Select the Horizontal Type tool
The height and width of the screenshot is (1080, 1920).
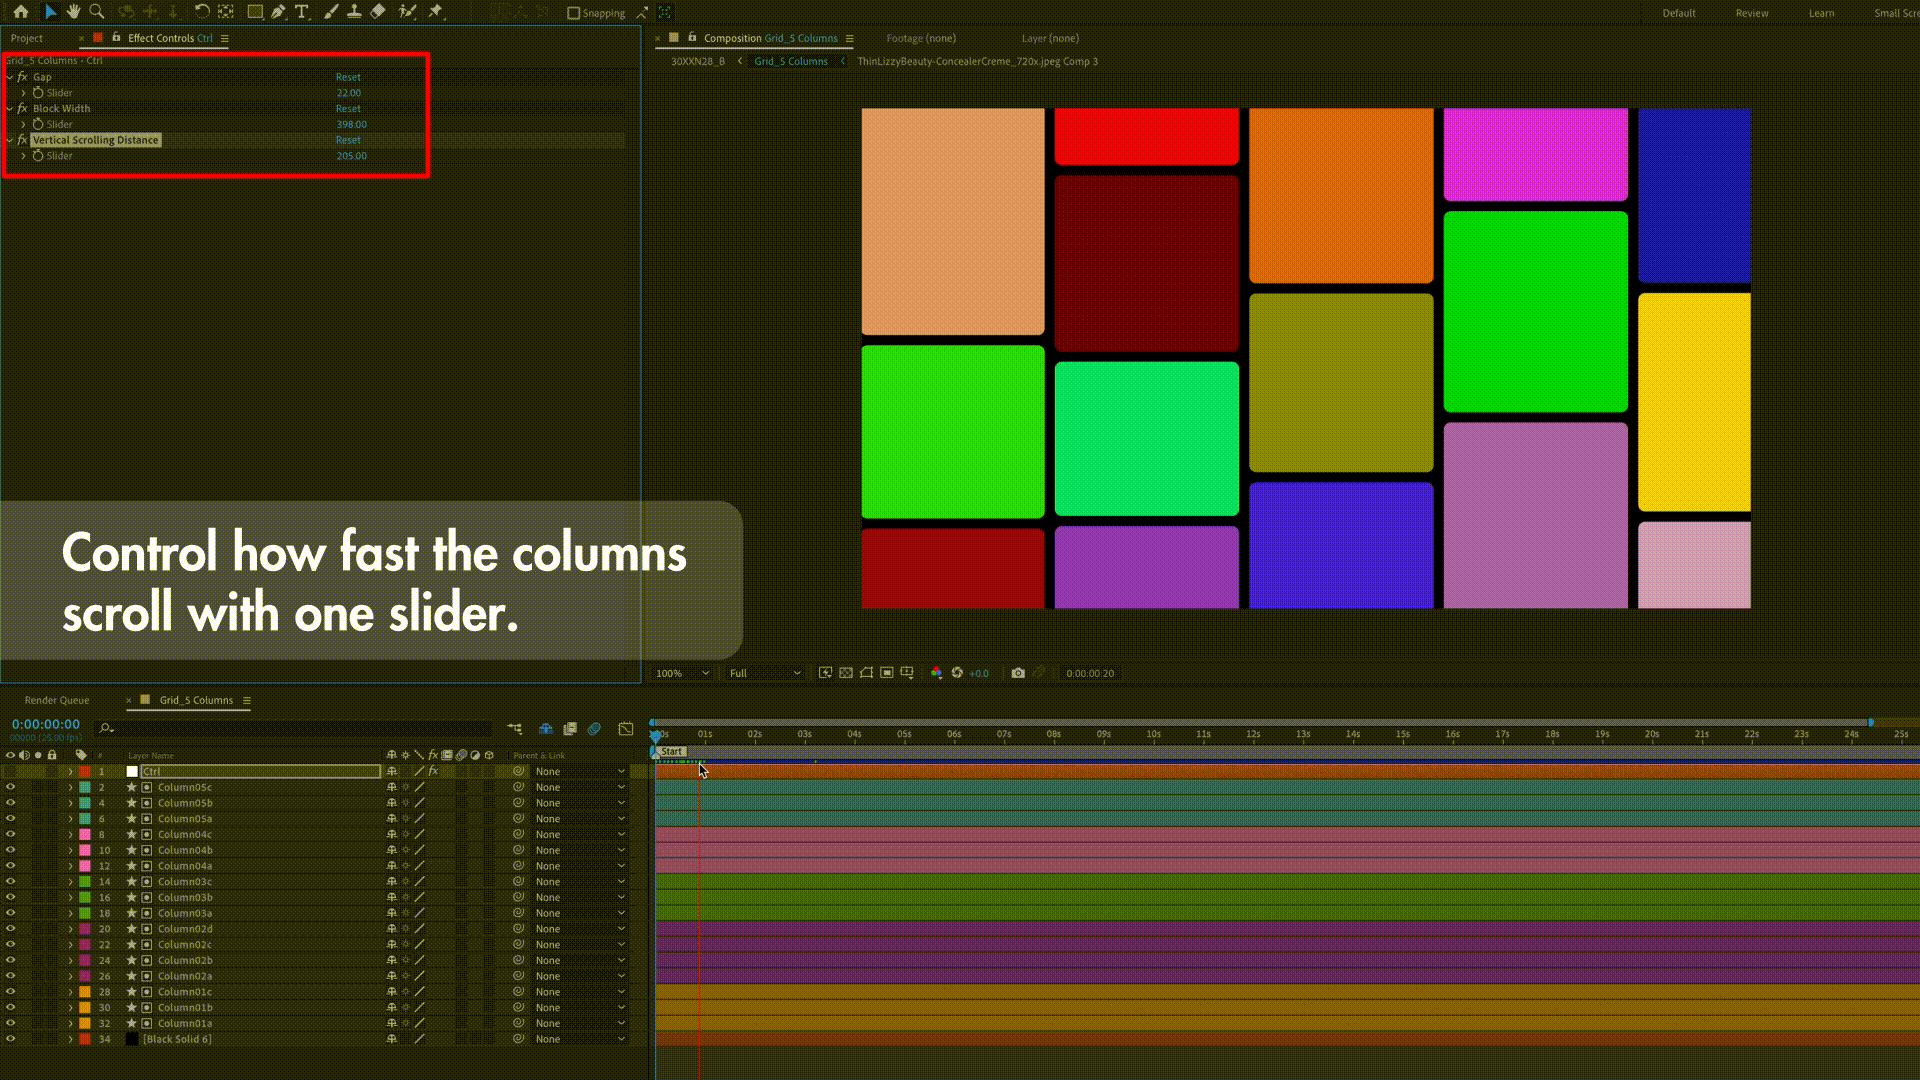(x=302, y=12)
